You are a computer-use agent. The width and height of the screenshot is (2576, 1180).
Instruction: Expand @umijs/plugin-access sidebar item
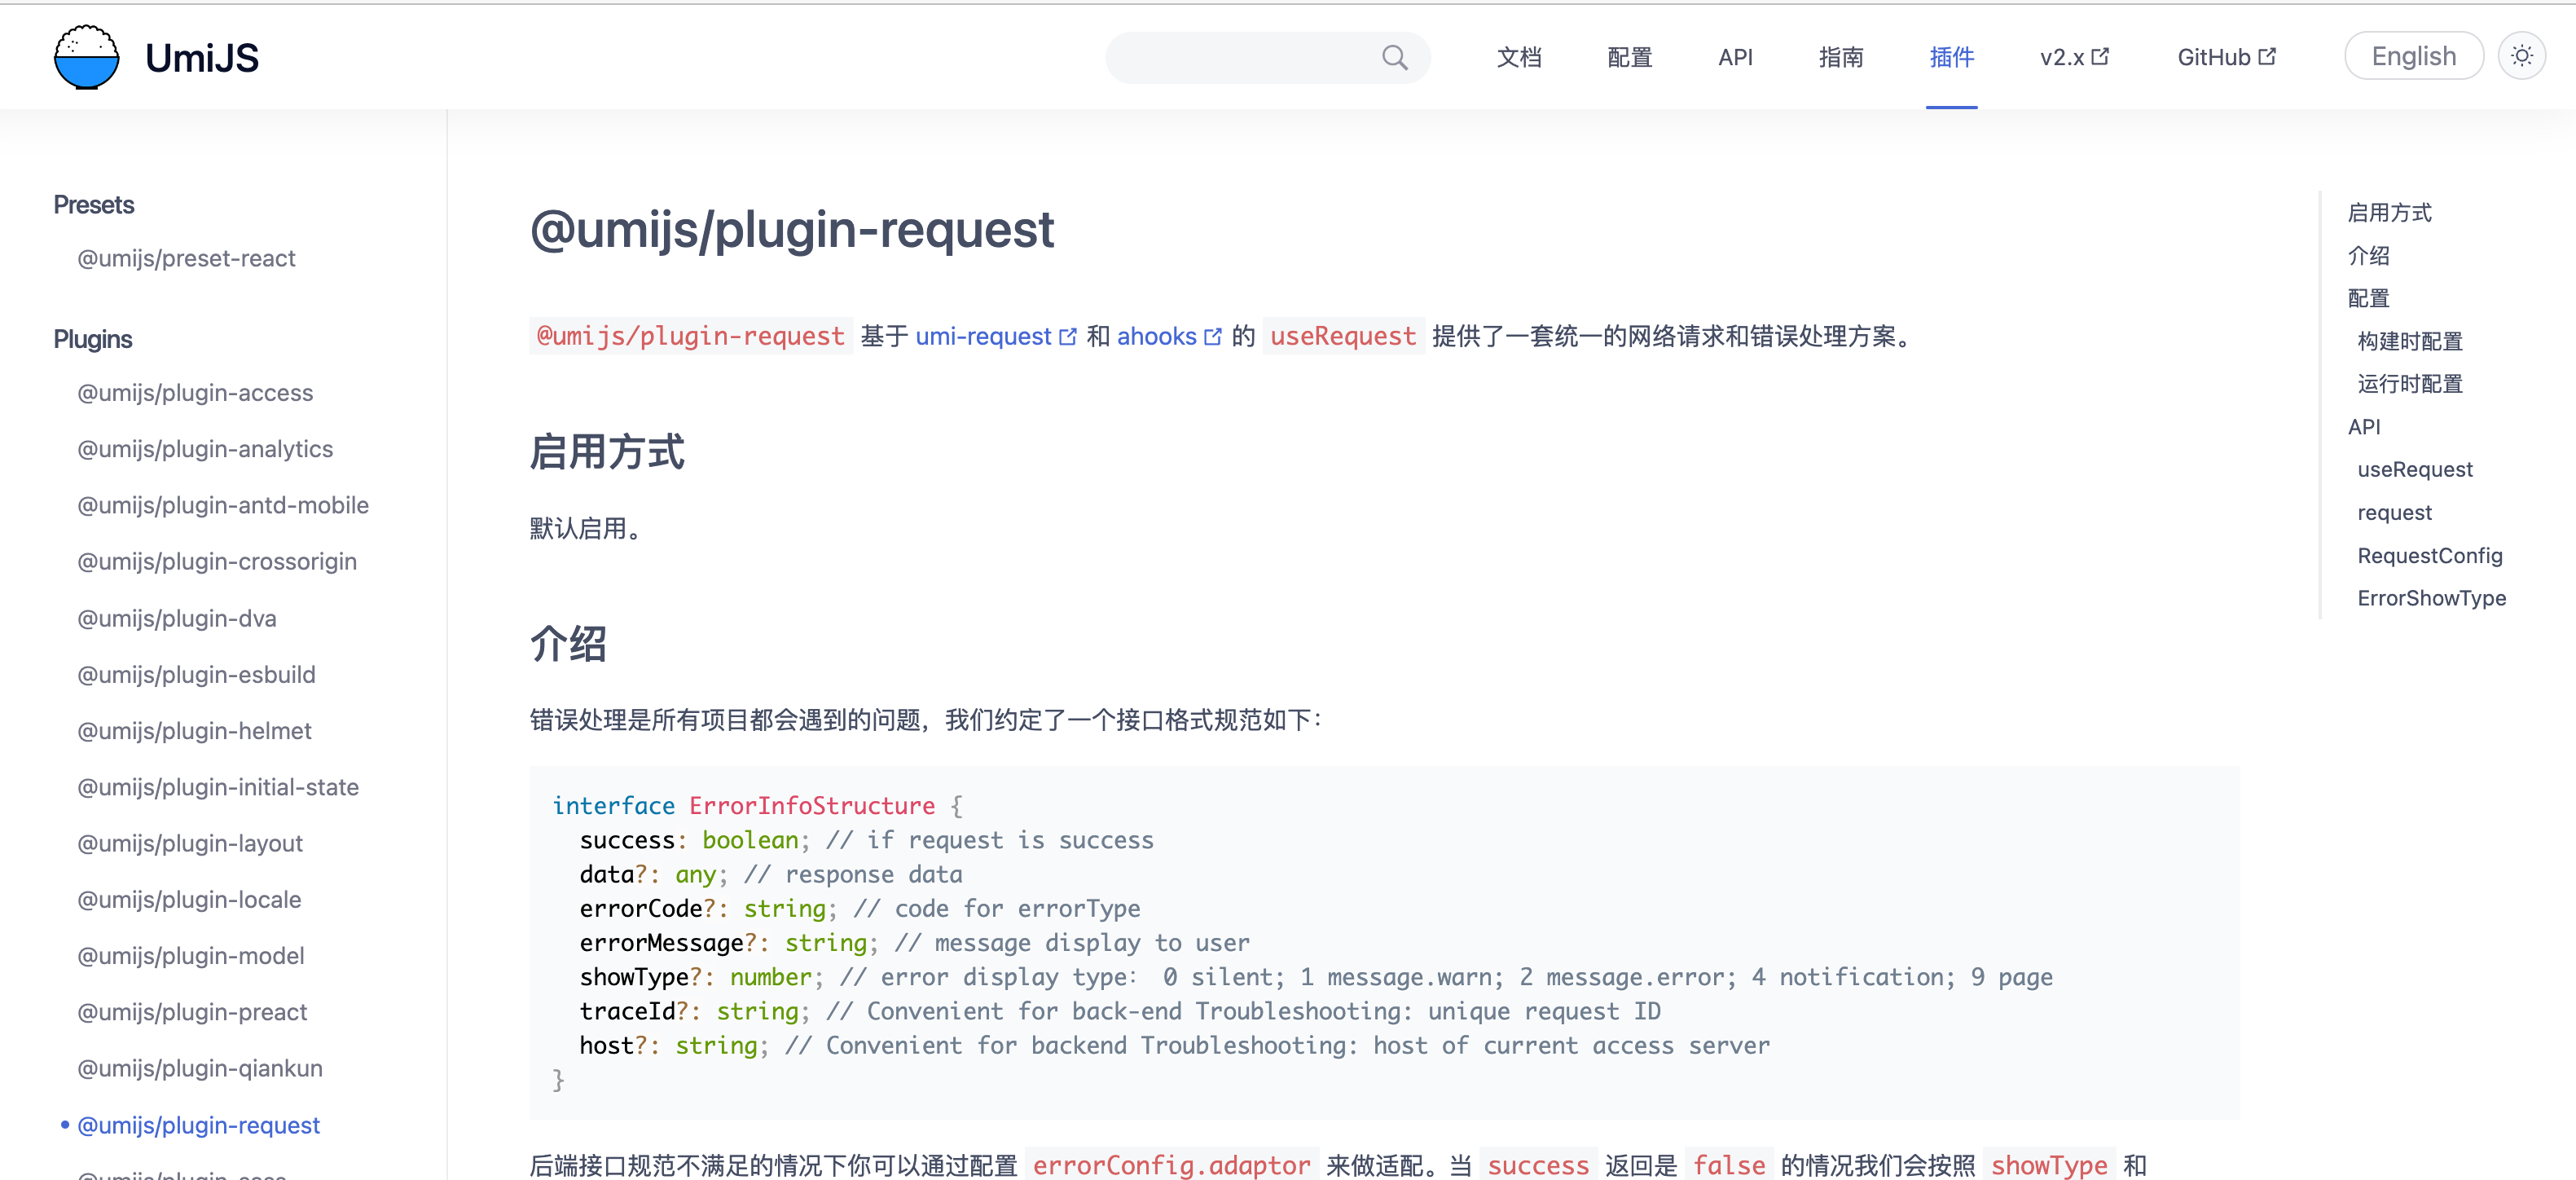coord(197,393)
